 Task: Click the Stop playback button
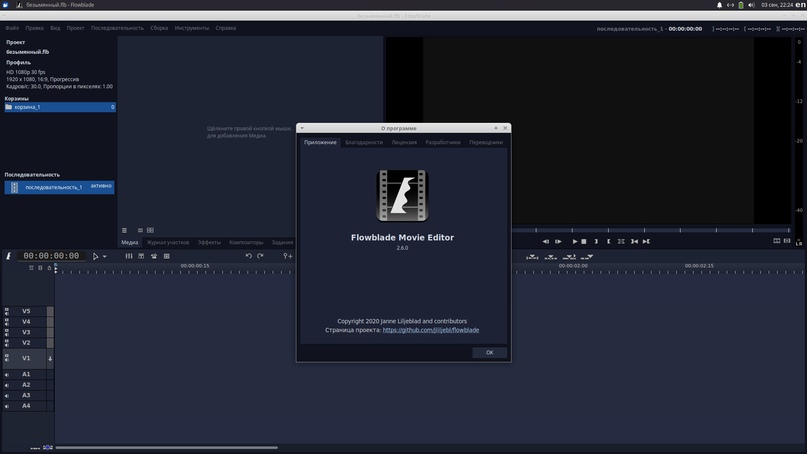(x=584, y=241)
